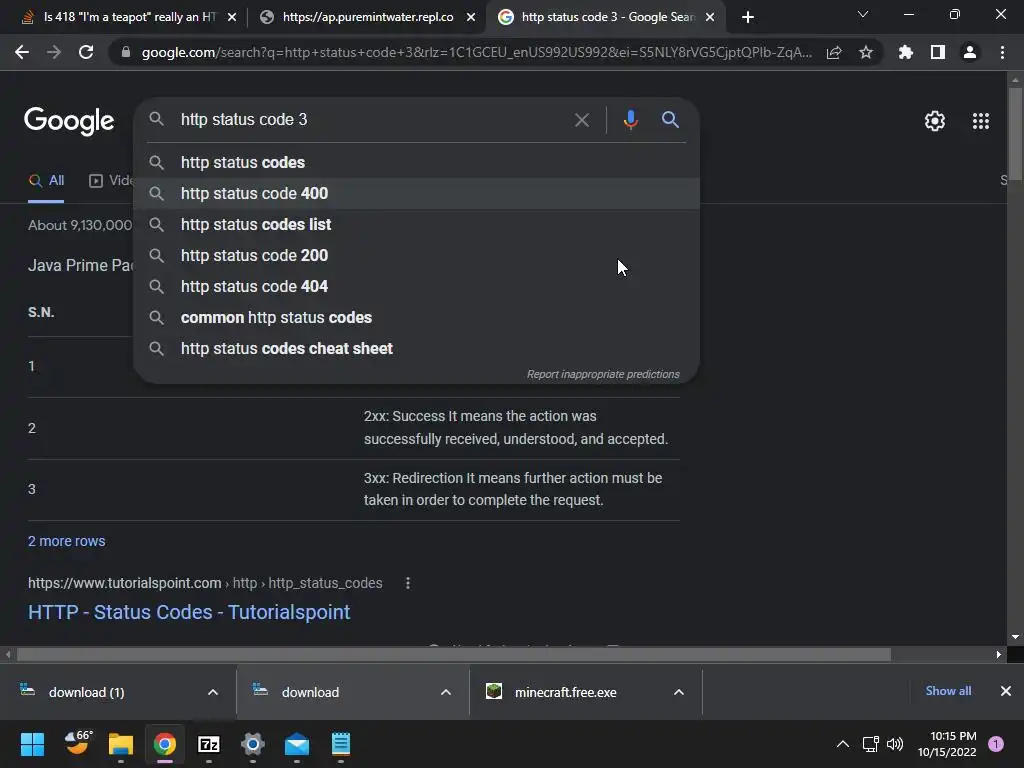
Task: Choose suggestion 'http status code 400'
Action: coord(417,193)
